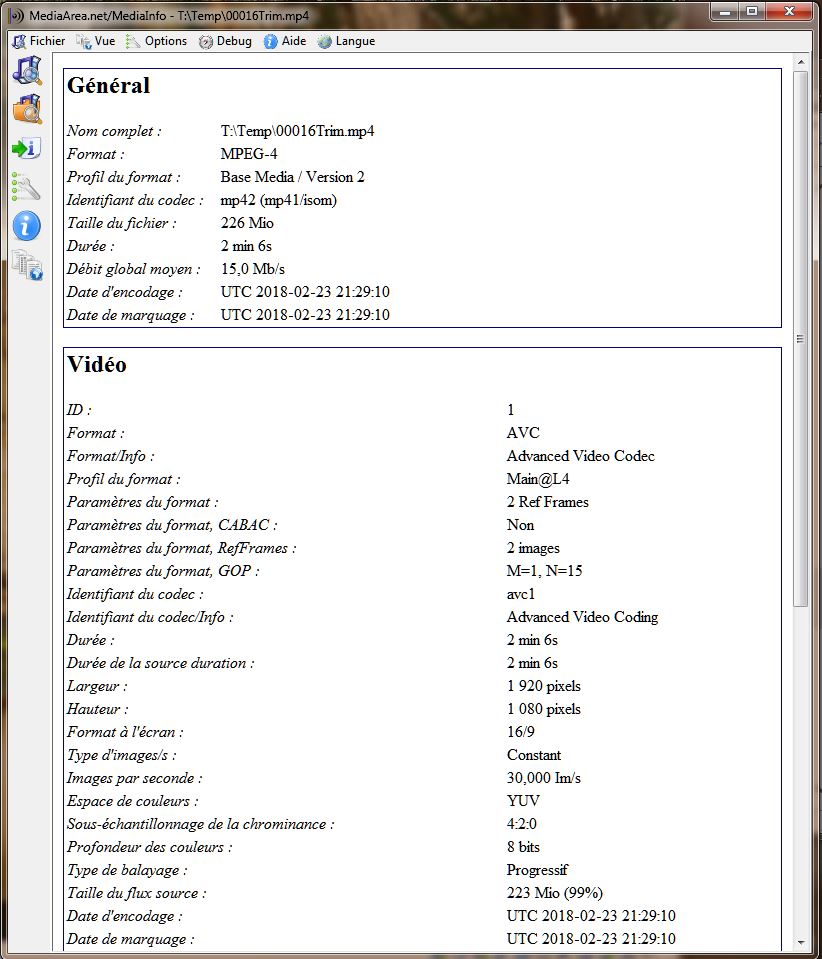Click the vertical scrollbar thumb
The height and width of the screenshot is (959, 822).
(x=800, y=339)
